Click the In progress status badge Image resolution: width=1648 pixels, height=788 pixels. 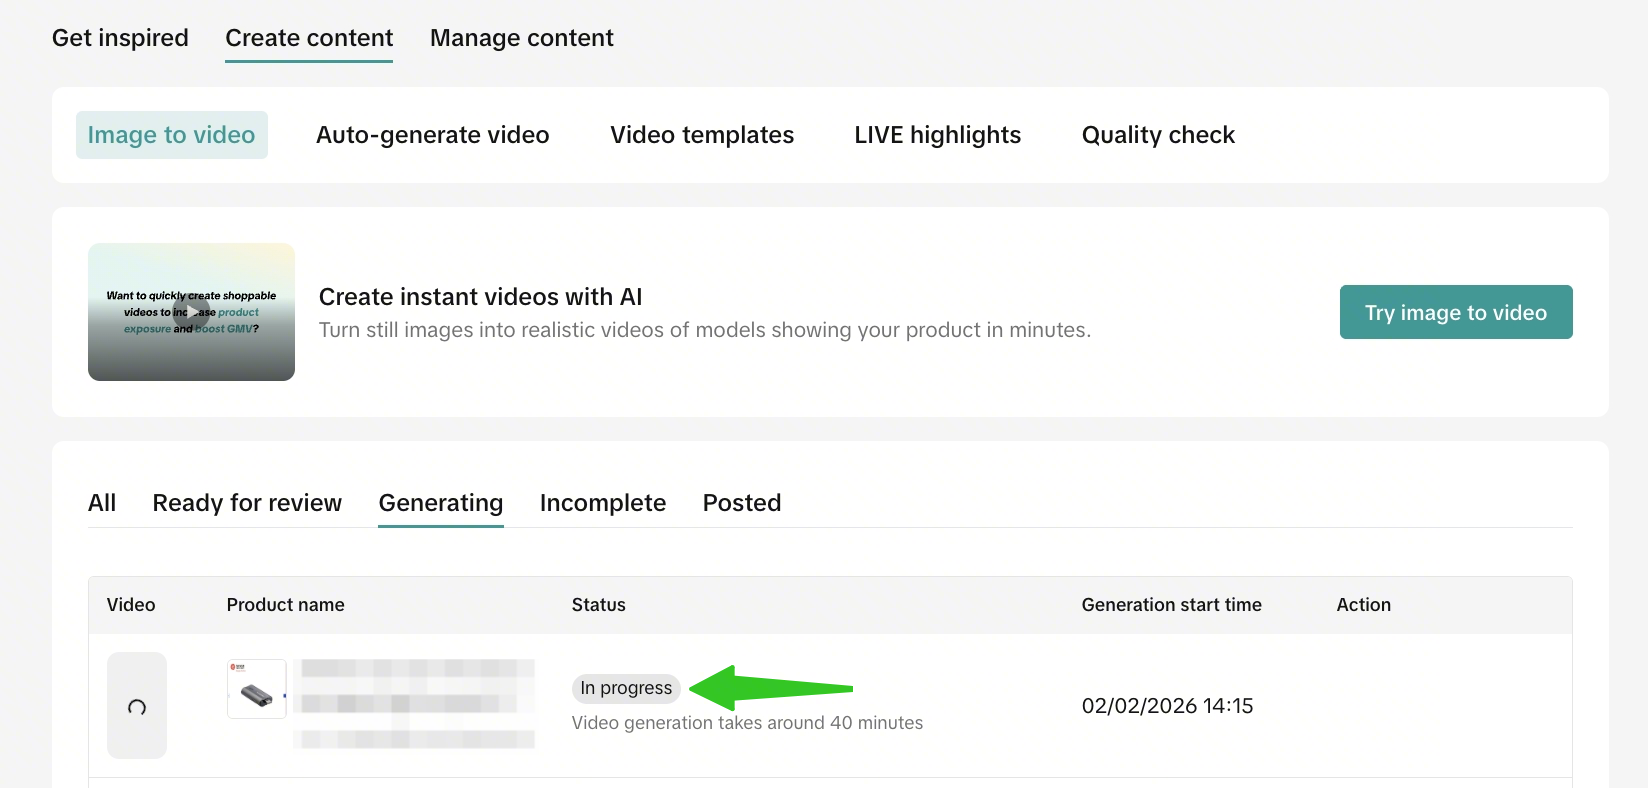[626, 688]
